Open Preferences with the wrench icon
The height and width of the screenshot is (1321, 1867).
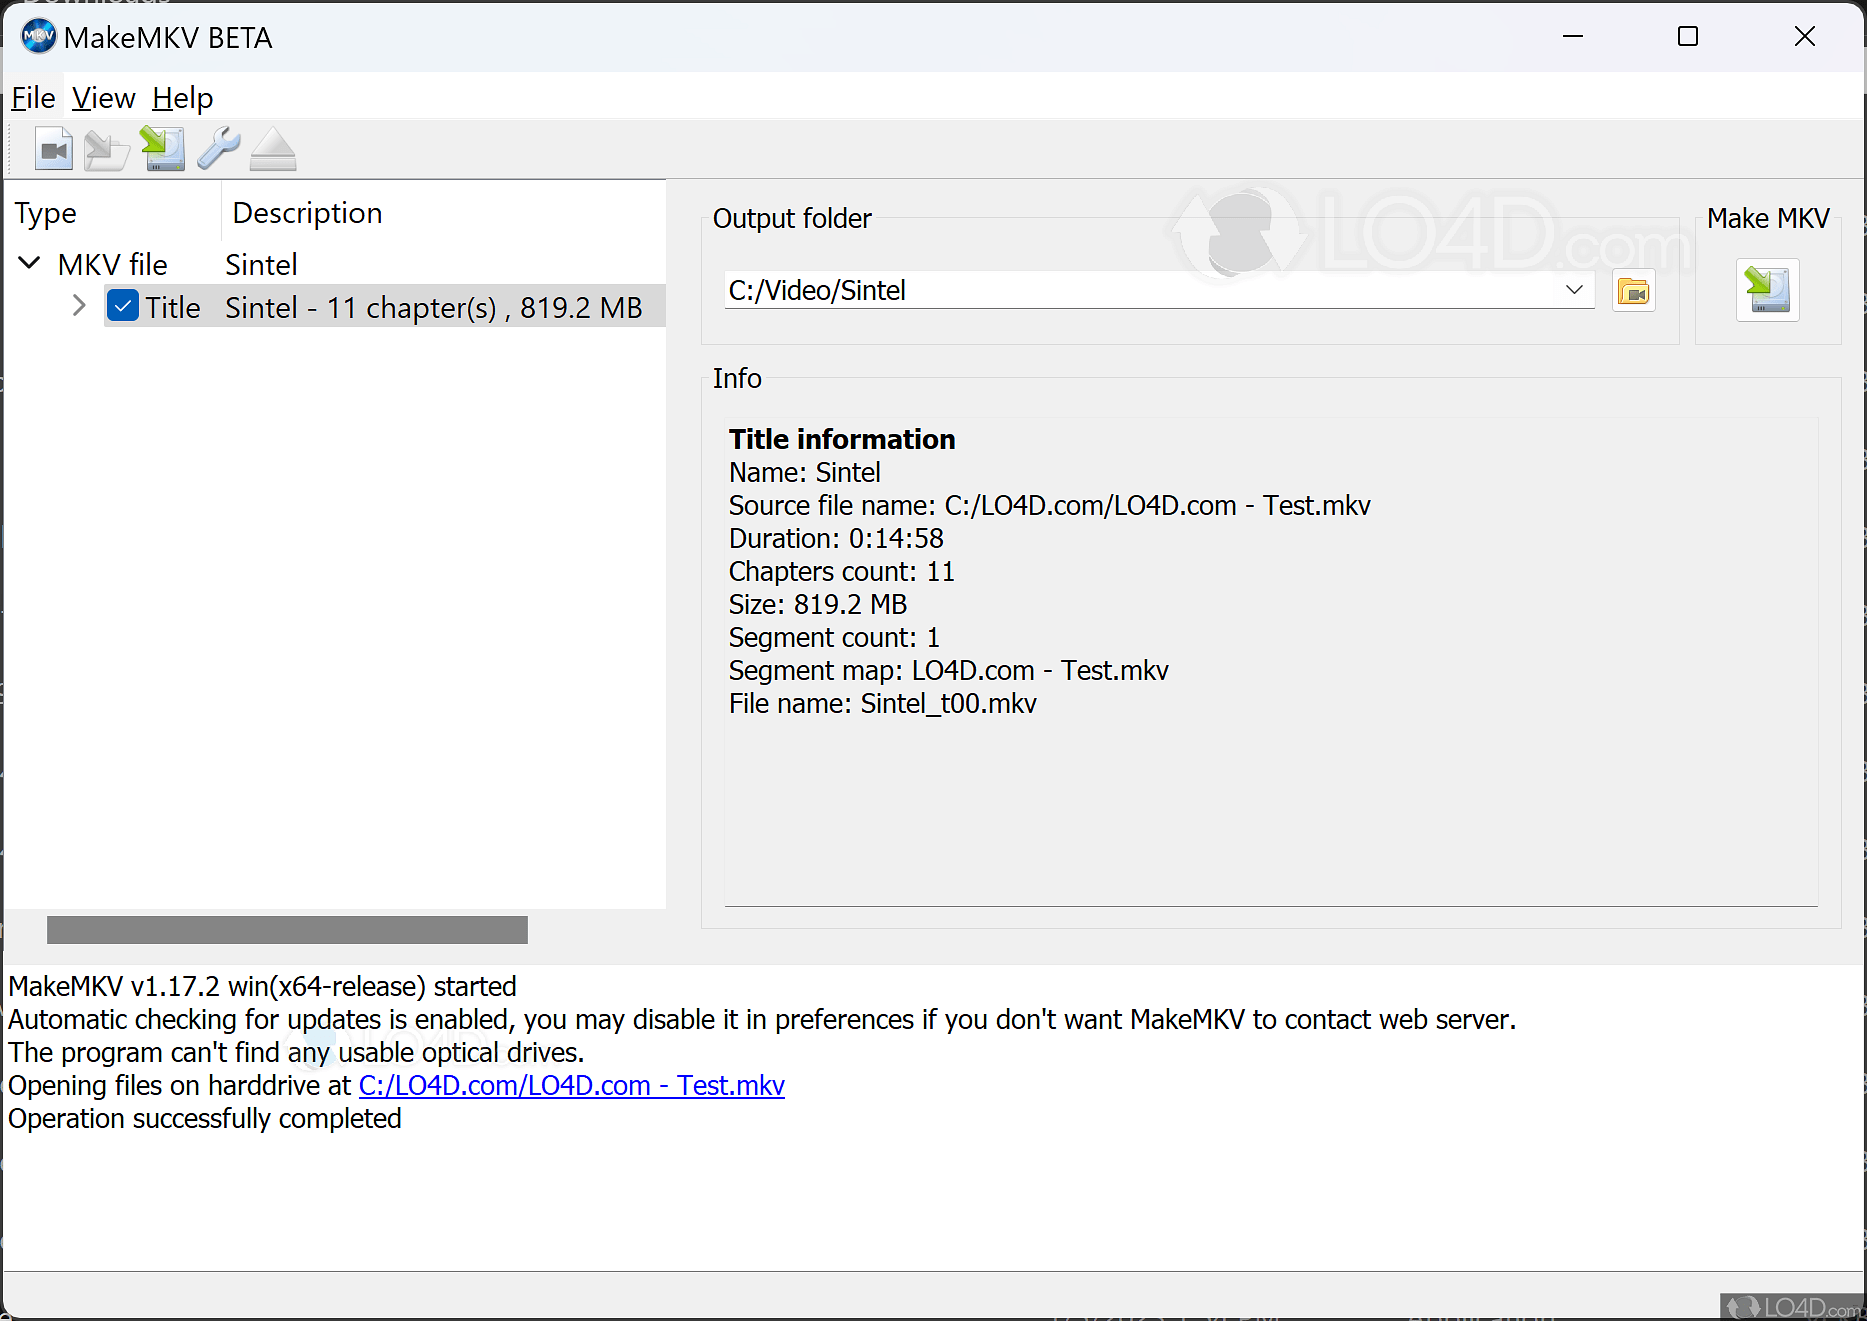coord(218,150)
